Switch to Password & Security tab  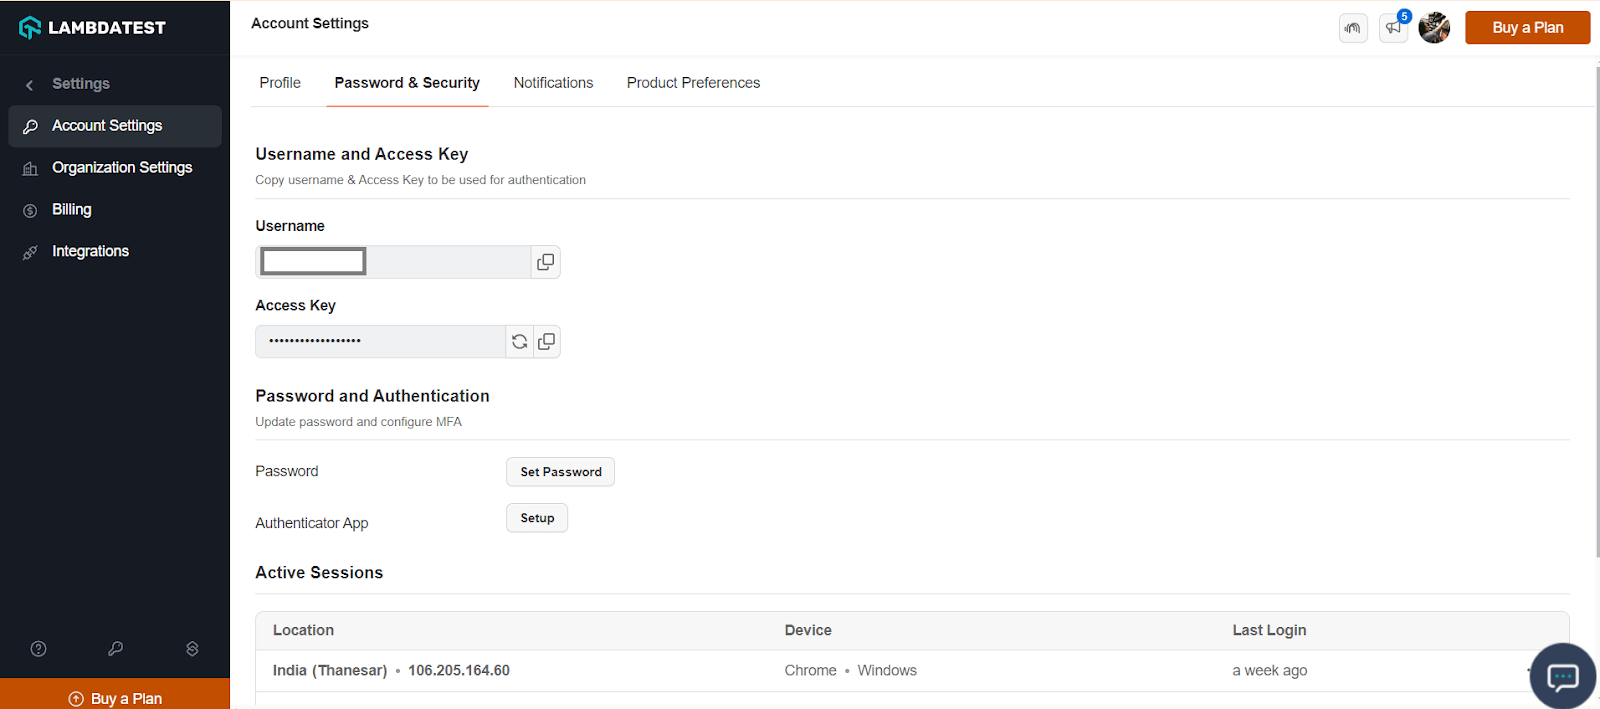point(407,83)
